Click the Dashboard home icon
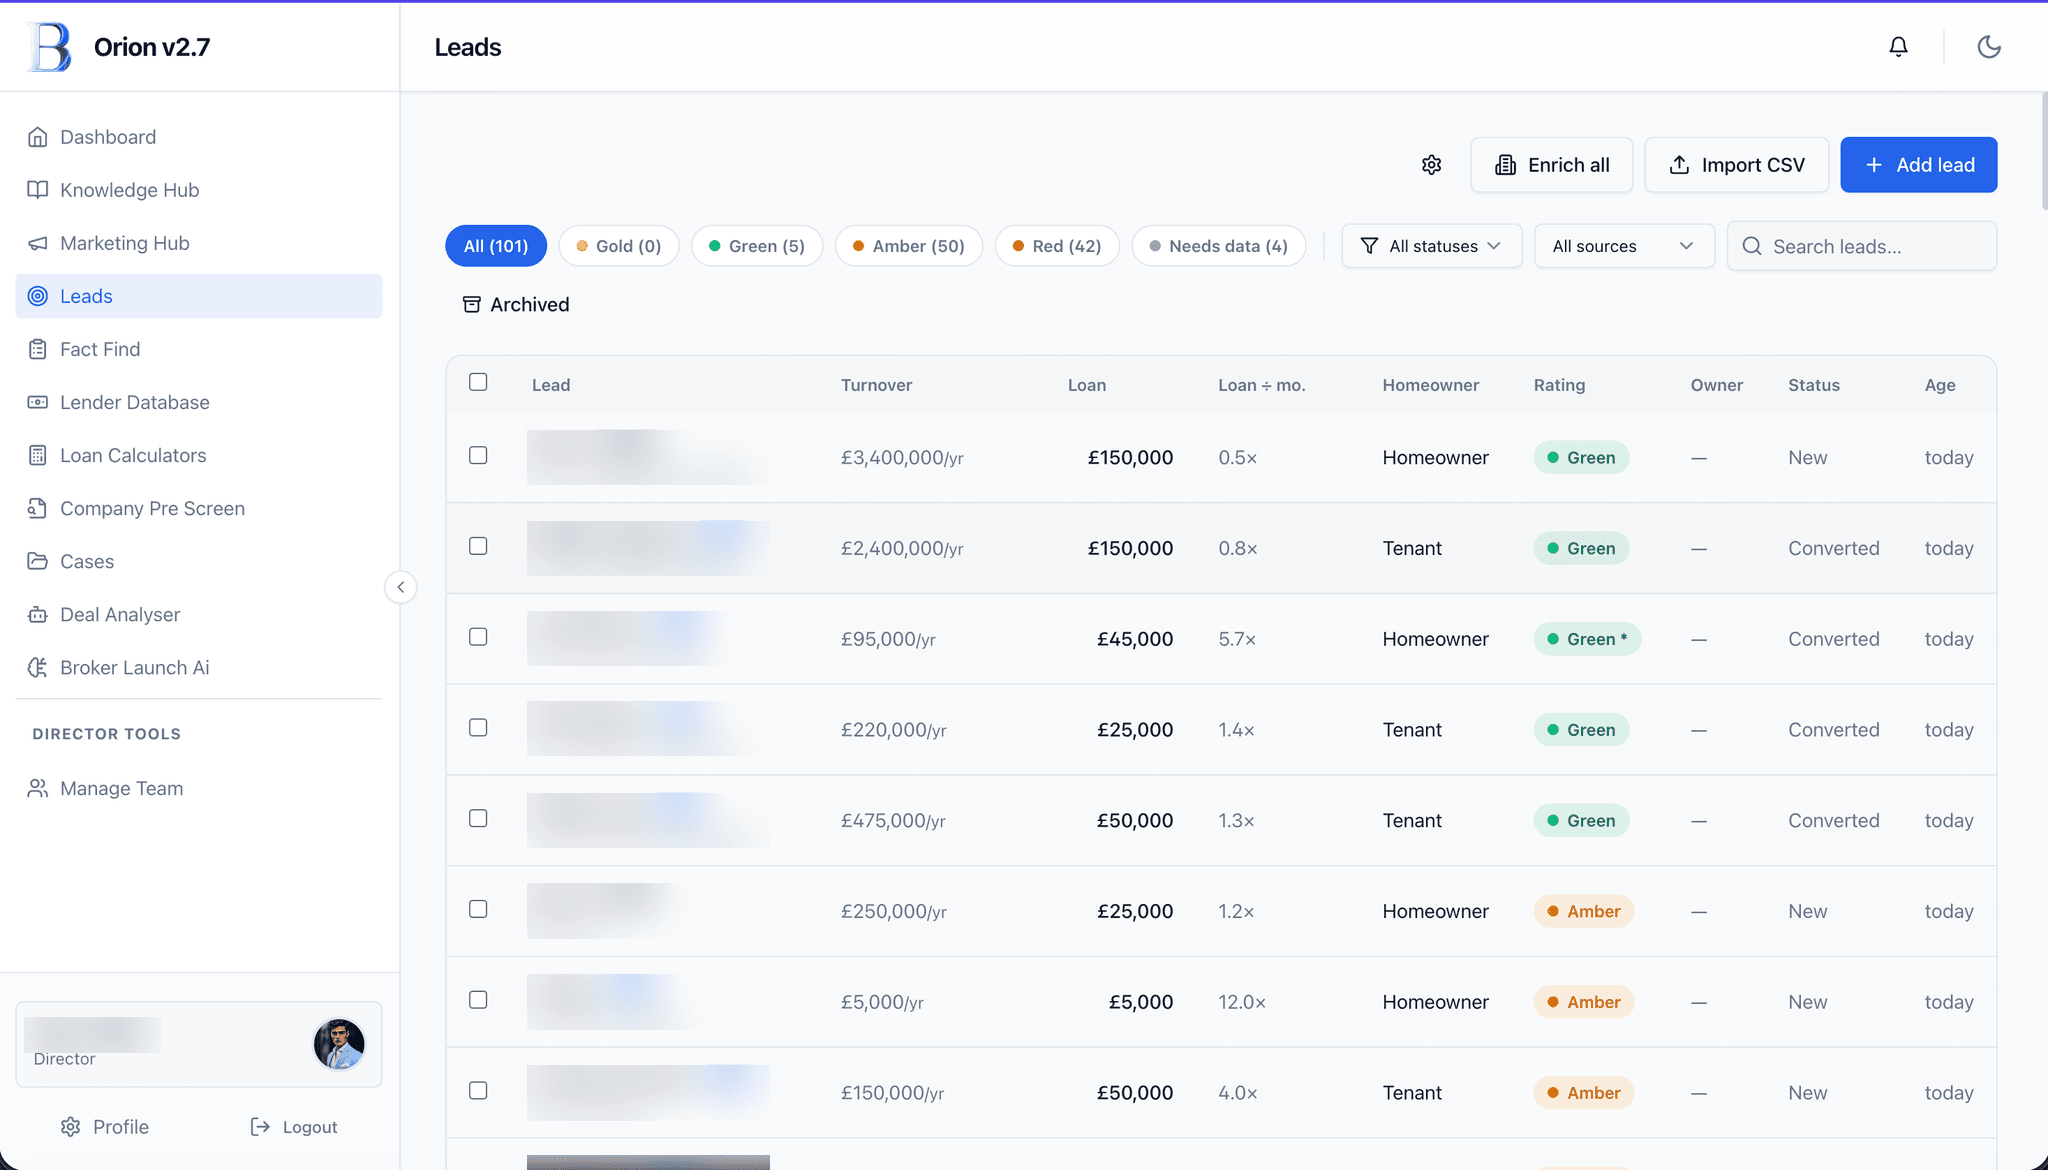This screenshot has width=2048, height=1170. point(38,137)
